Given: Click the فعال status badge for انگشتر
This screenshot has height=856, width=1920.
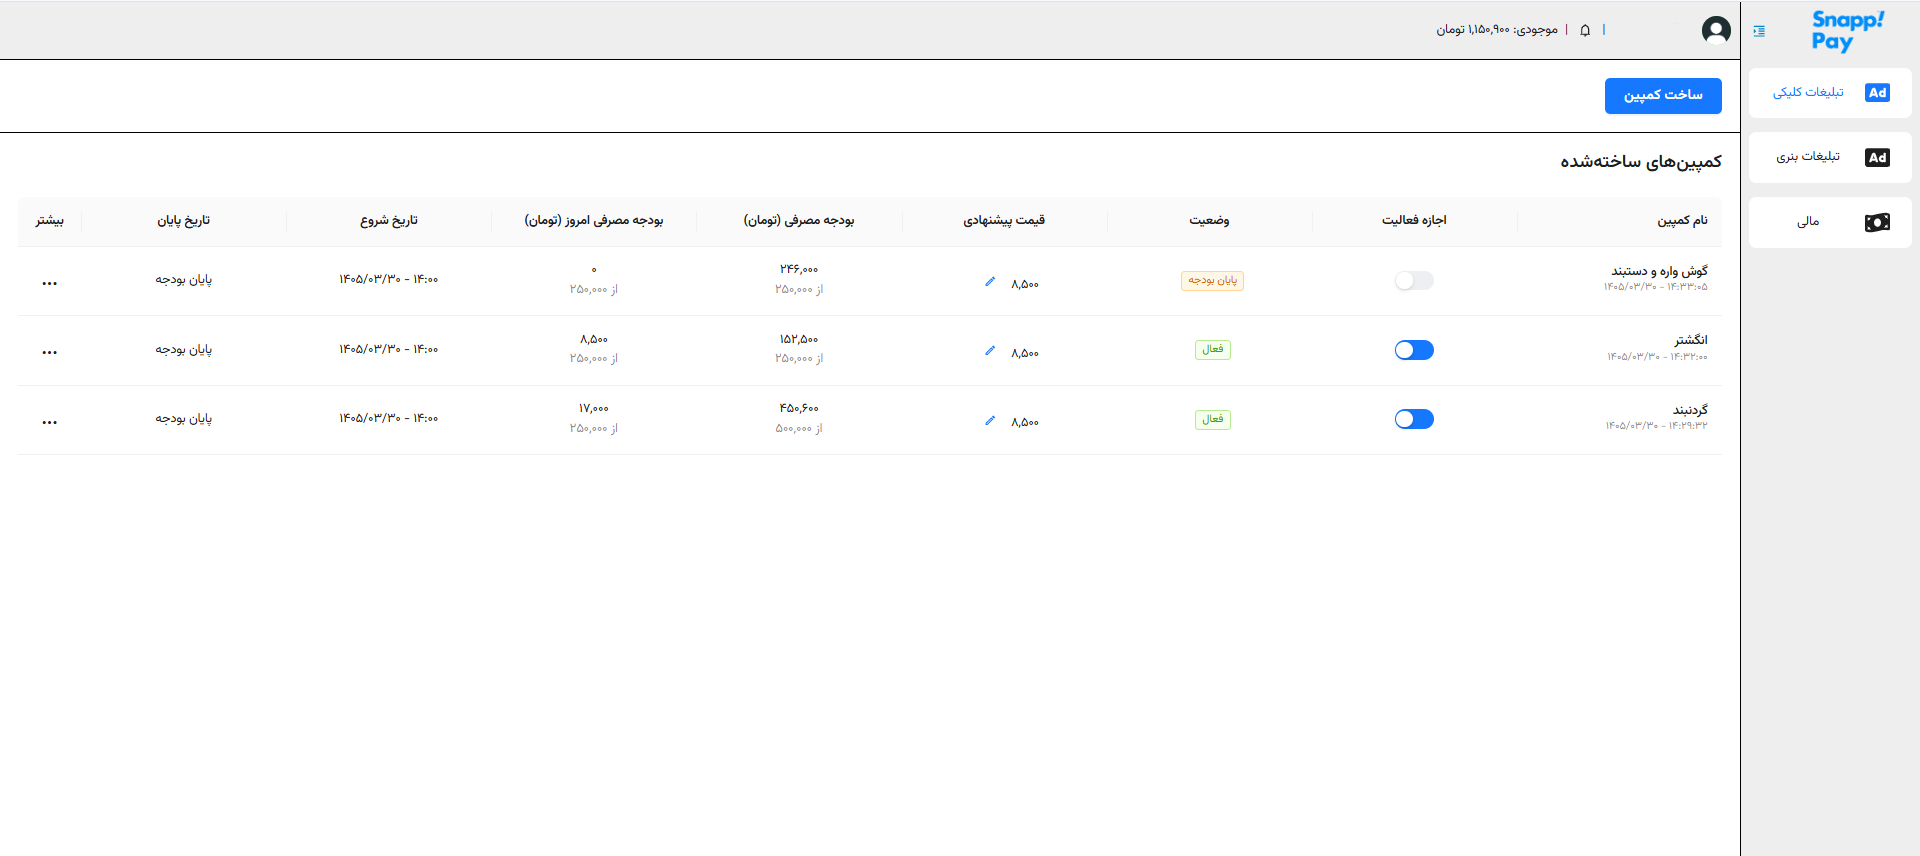Looking at the screenshot, I should [x=1212, y=350].
